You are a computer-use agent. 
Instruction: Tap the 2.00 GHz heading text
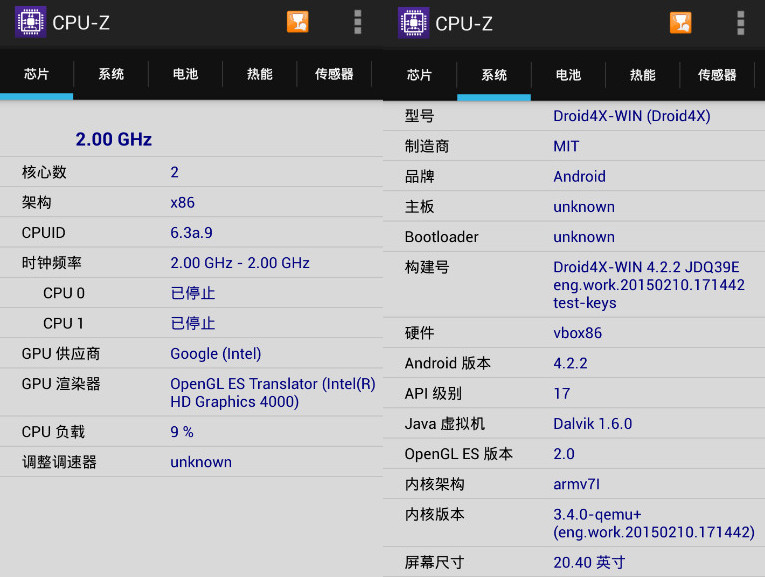click(x=114, y=139)
